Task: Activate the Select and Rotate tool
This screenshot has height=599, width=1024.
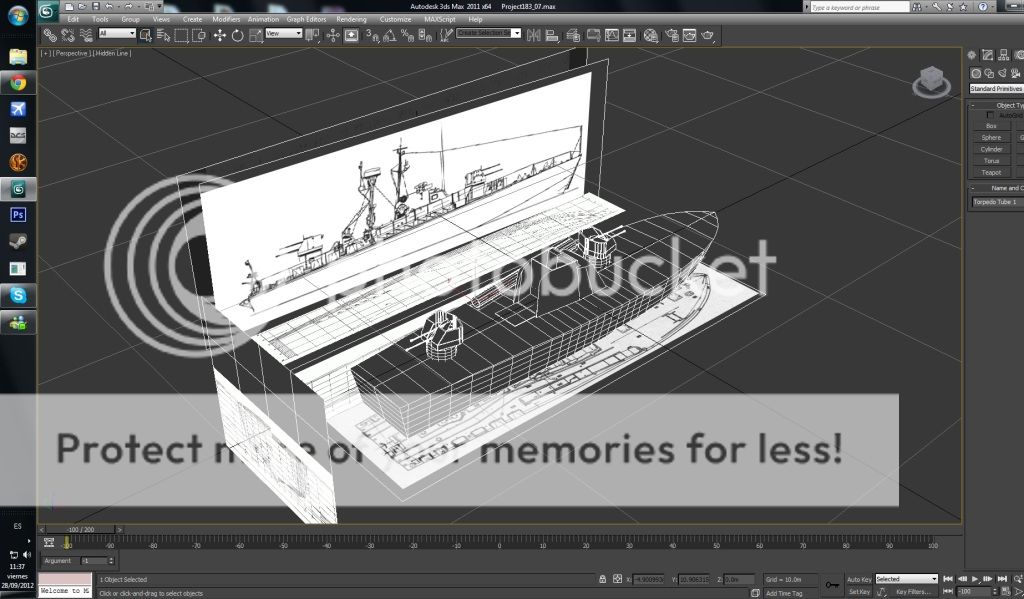Action: 237,35
